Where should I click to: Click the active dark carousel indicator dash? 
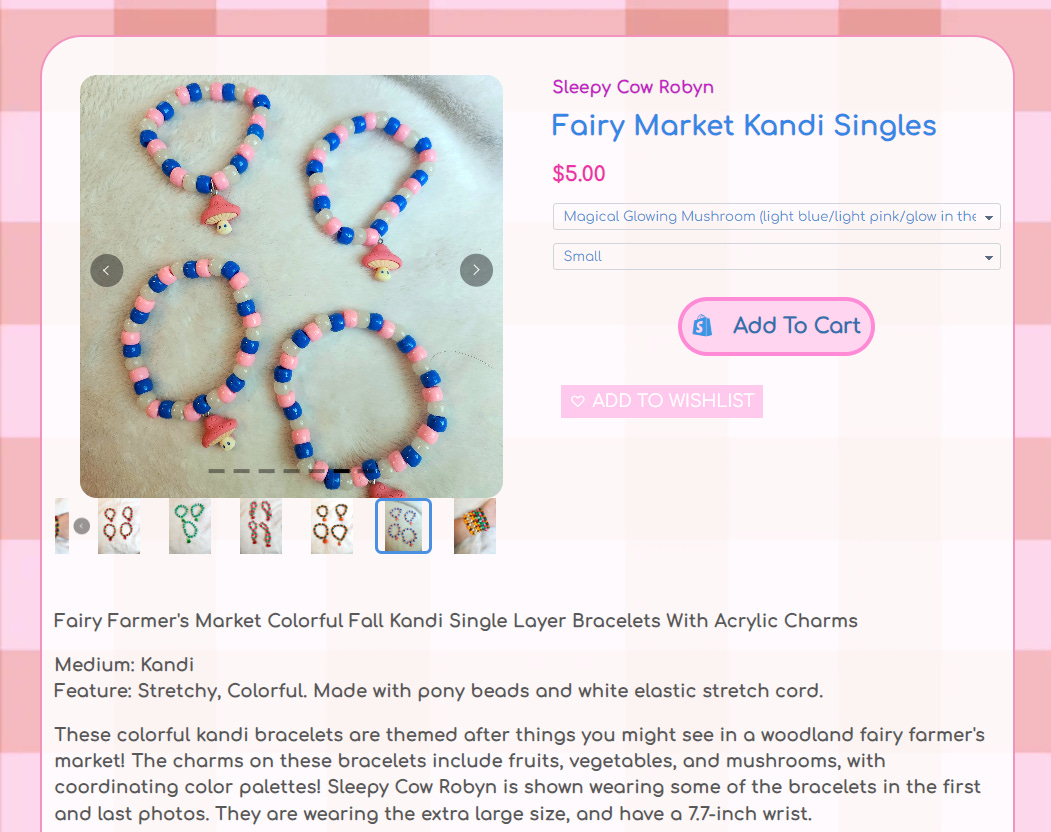pos(342,471)
